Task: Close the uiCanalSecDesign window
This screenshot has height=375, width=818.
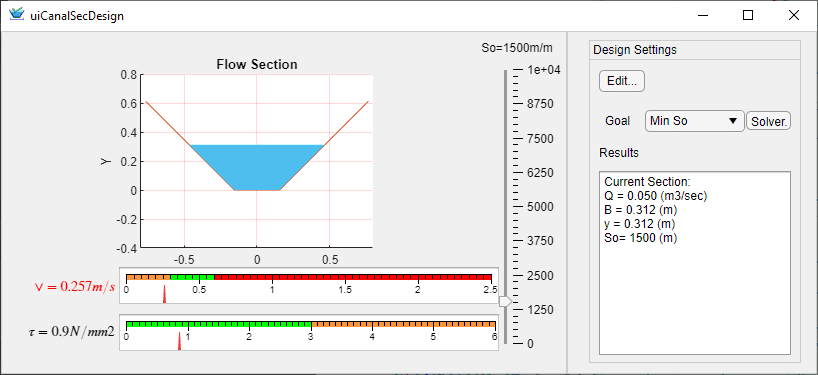Action: point(793,15)
